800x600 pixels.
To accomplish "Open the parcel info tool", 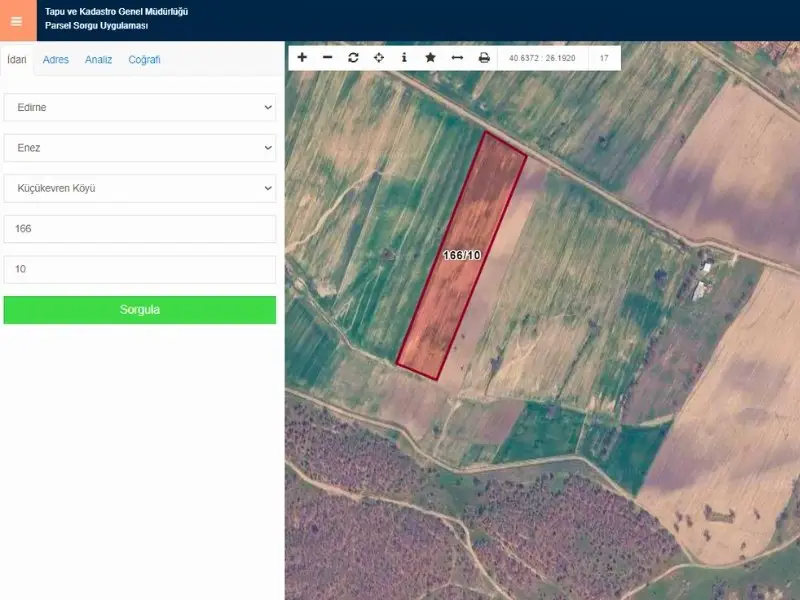I will point(404,58).
